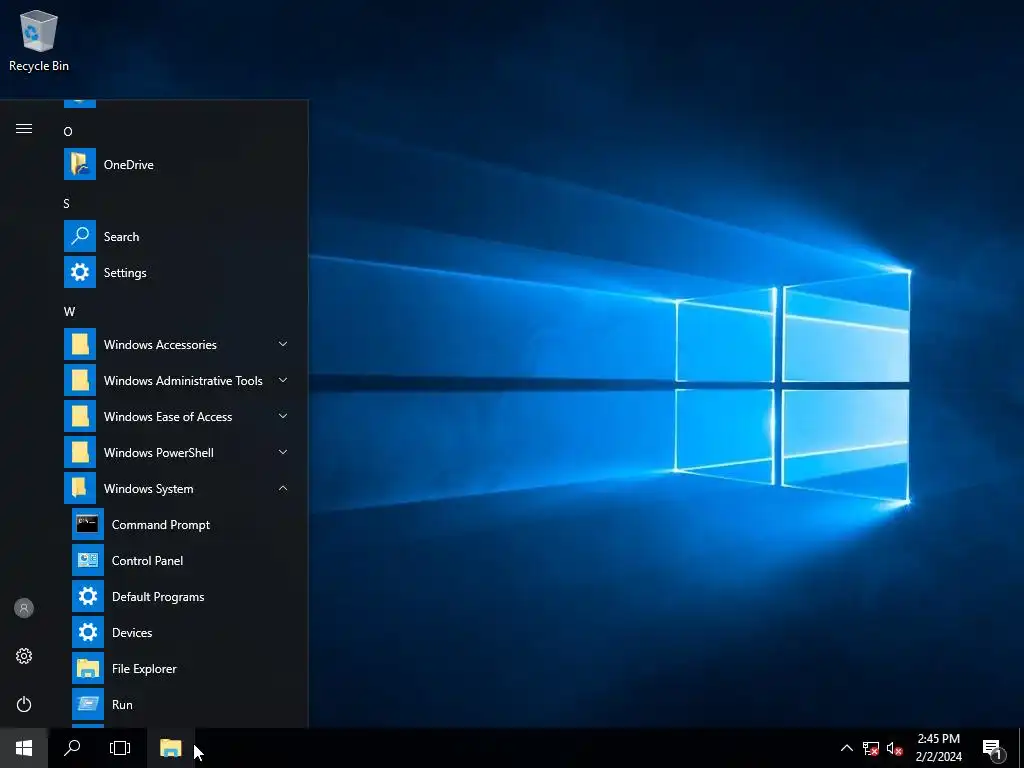The image size is (1024, 768).
Task: Launch the Command Prompt icon
Action: [x=88, y=524]
